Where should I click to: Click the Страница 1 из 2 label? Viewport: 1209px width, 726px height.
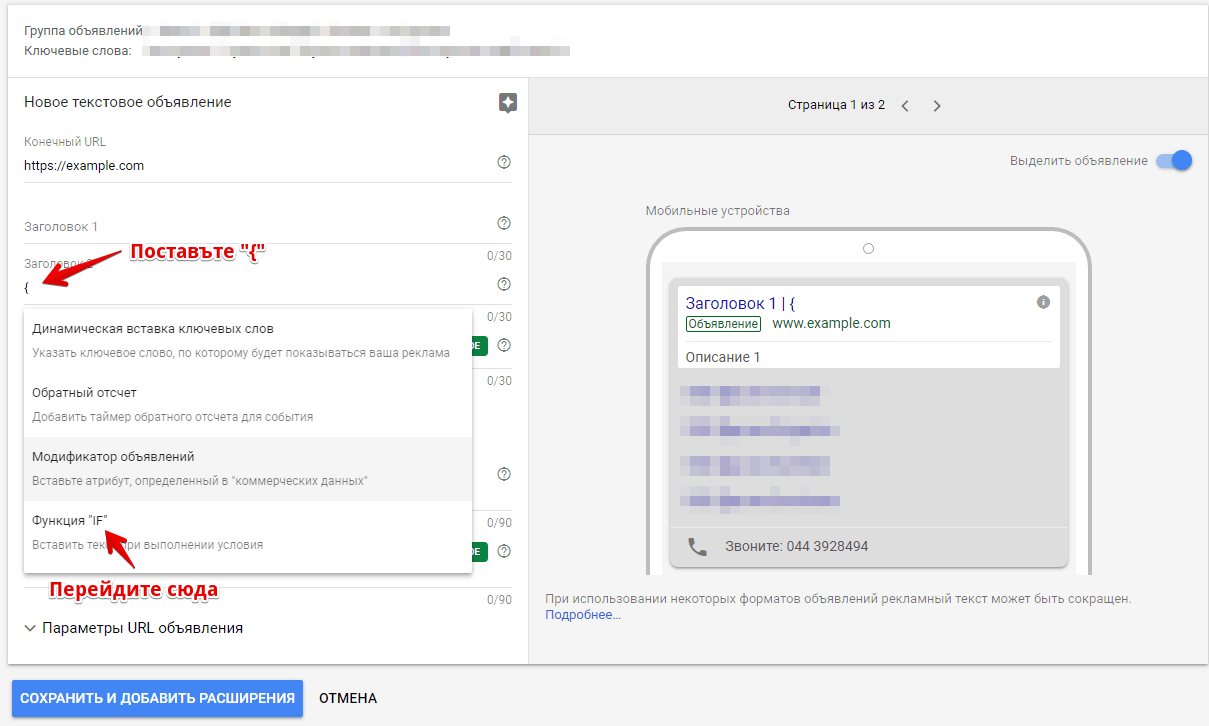click(x=836, y=105)
